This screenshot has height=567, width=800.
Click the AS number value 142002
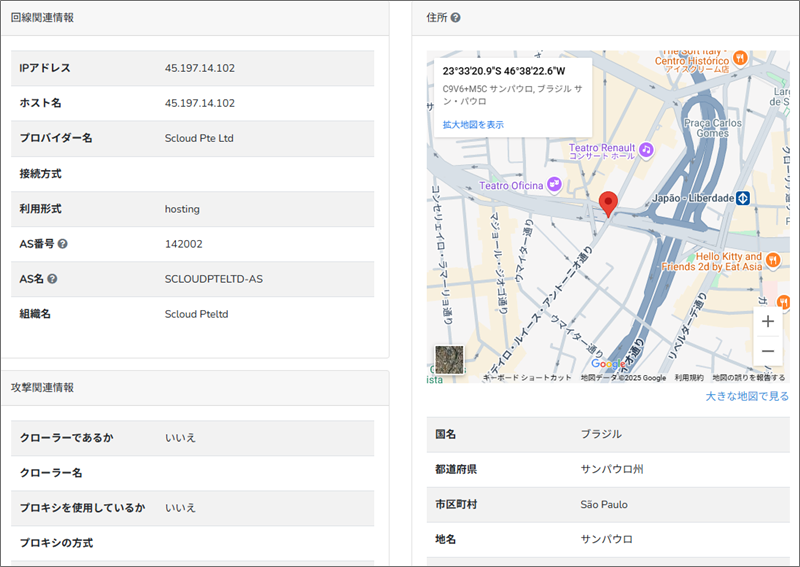click(x=184, y=244)
